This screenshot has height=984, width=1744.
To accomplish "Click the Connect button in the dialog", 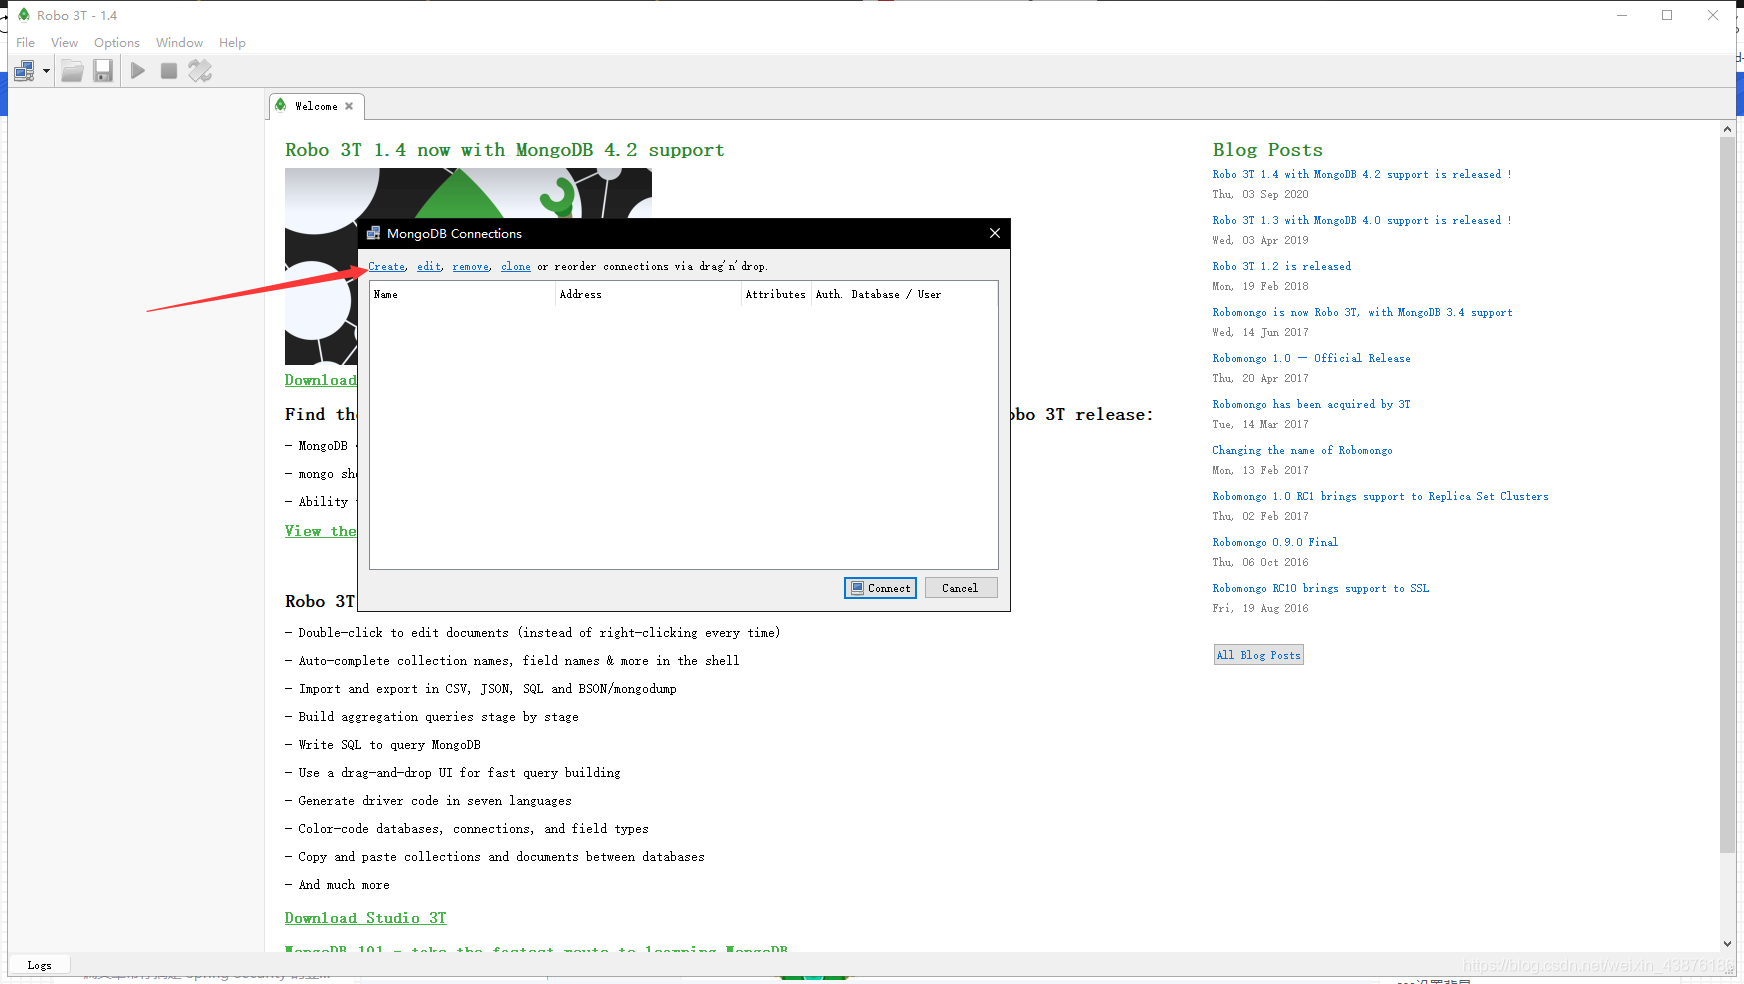I will point(880,588).
